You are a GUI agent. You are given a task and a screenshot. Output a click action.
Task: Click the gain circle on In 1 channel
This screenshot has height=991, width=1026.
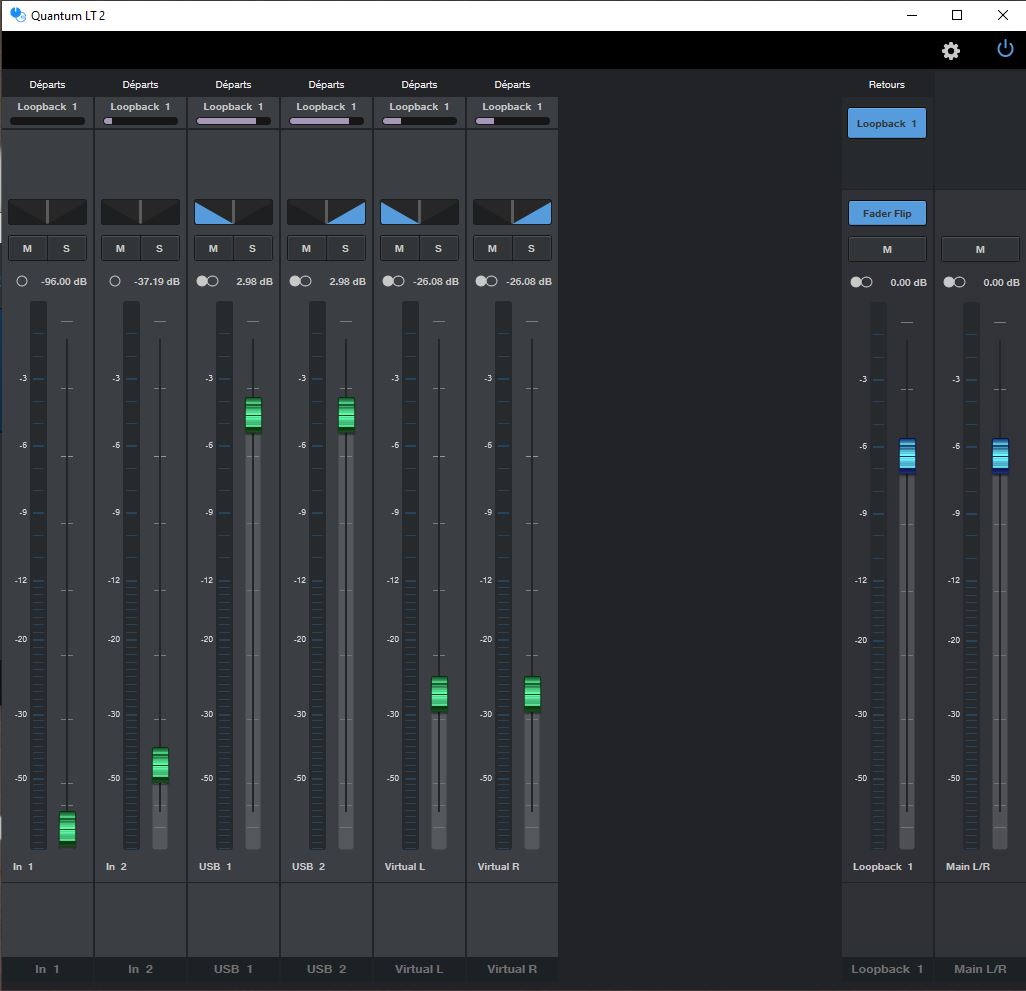pyautogui.click(x=21, y=281)
